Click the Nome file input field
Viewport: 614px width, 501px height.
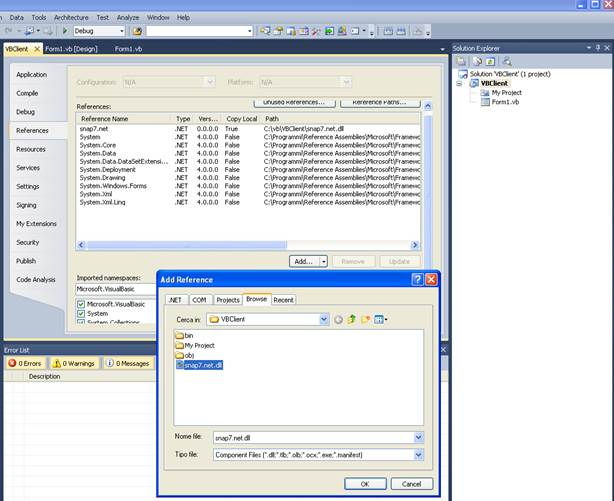tap(314, 438)
